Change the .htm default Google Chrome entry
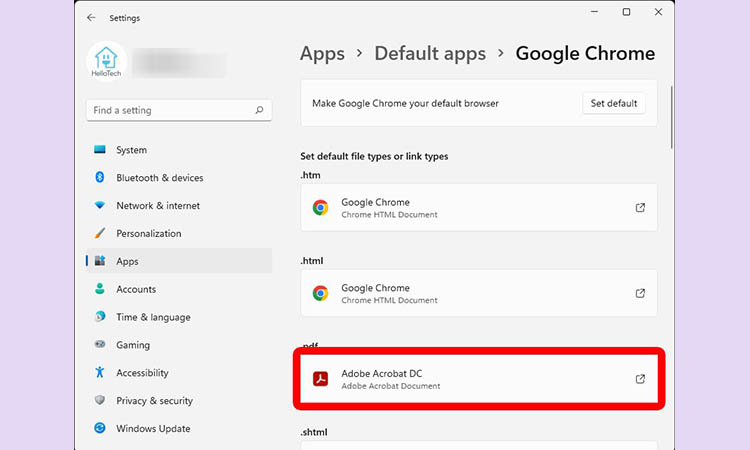Image resolution: width=750 pixels, height=450 pixels. tap(479, 208)
